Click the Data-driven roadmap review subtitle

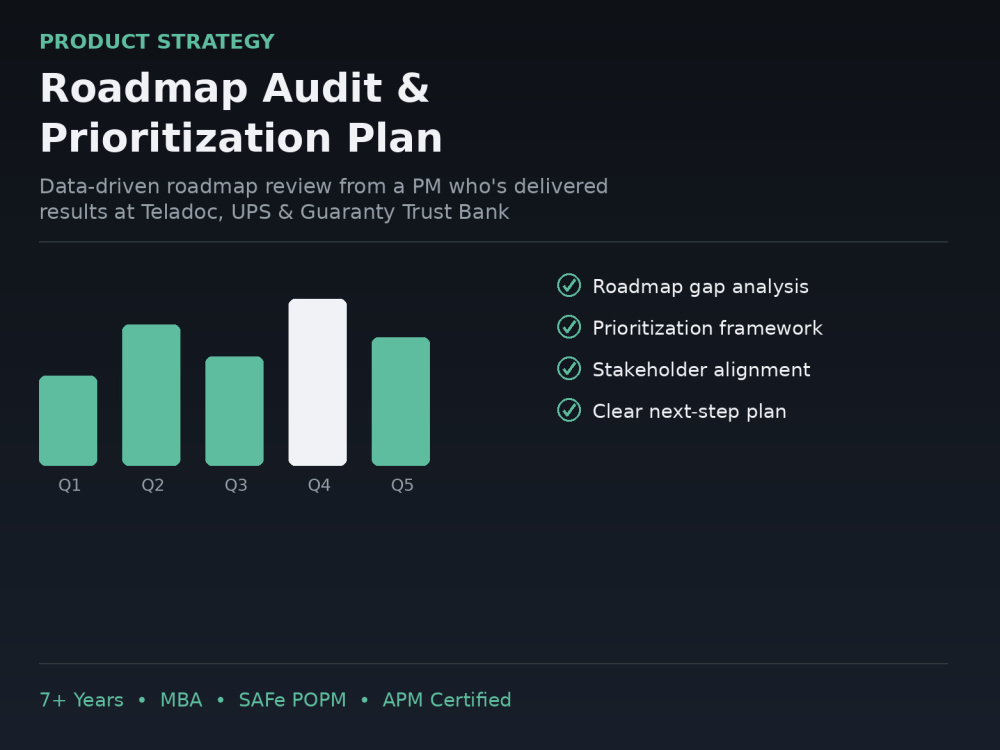point(324,199)
